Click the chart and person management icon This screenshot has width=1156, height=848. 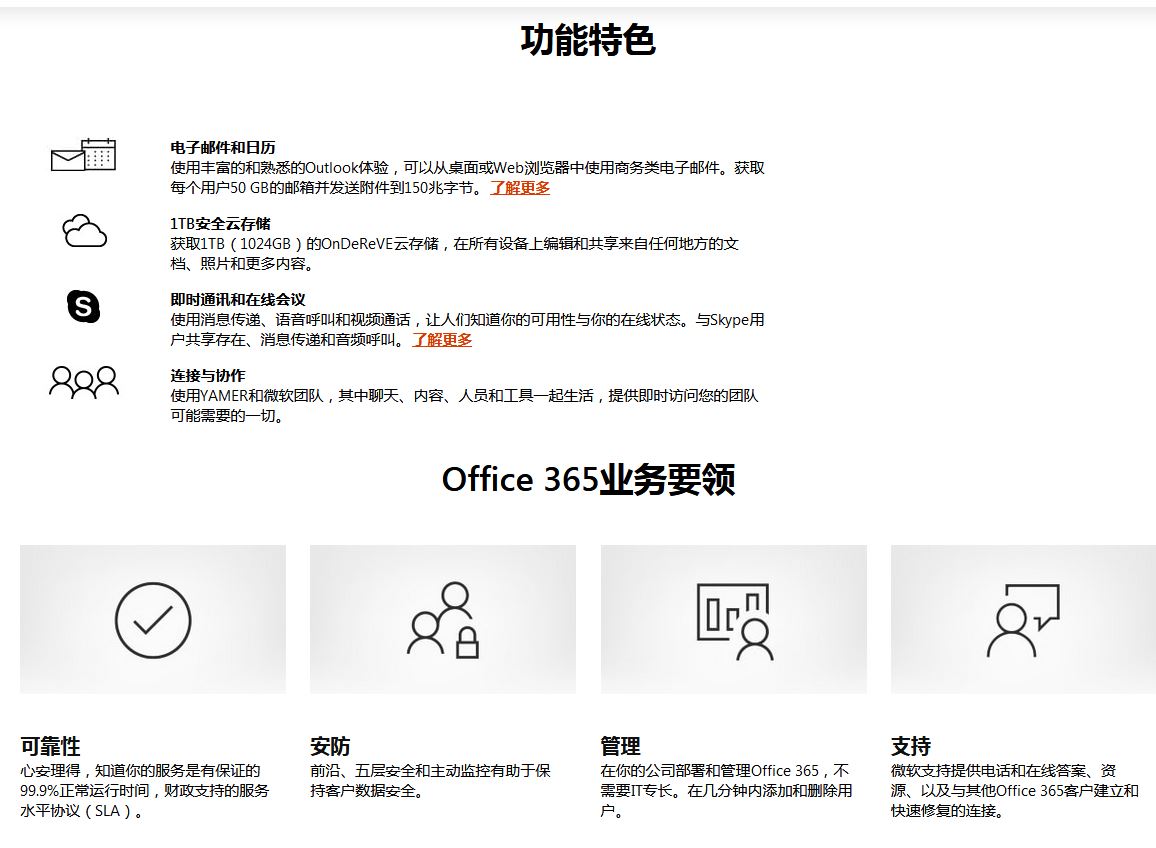click(734, 622)
